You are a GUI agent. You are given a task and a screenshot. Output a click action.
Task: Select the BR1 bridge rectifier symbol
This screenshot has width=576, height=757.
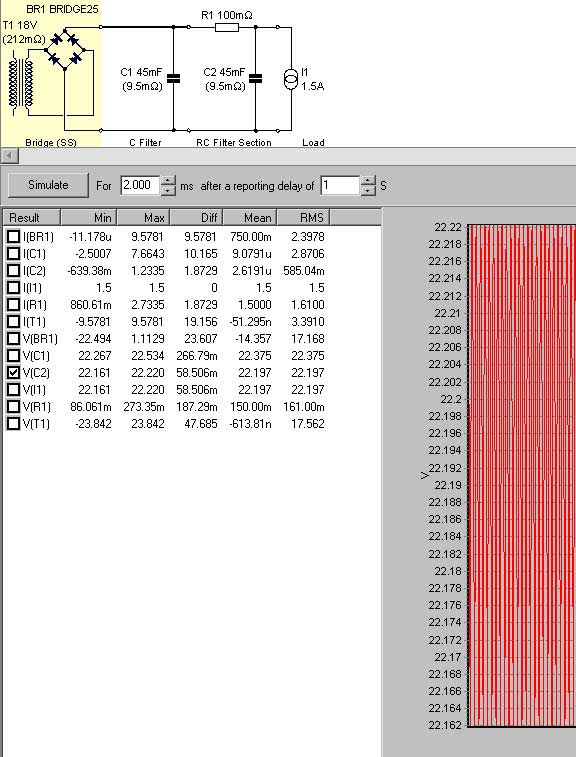coord(65,50)
